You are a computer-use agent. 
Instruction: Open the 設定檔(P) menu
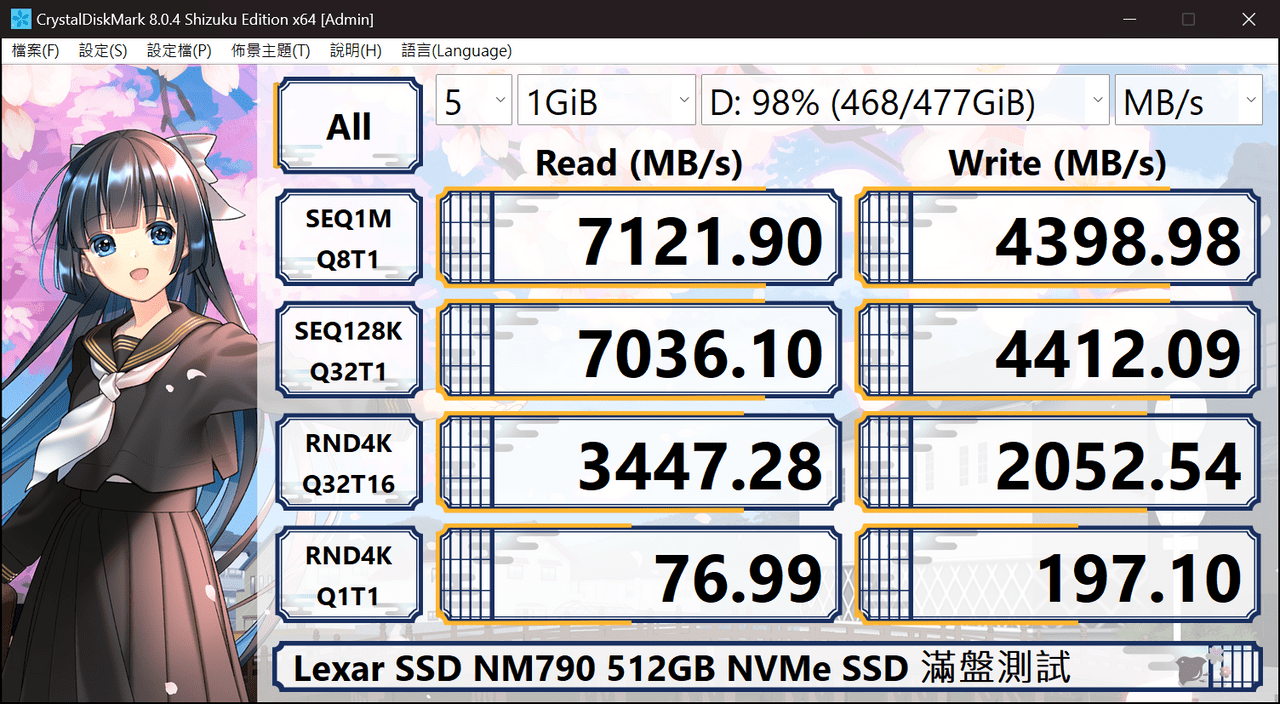click(x=179, y=51)
